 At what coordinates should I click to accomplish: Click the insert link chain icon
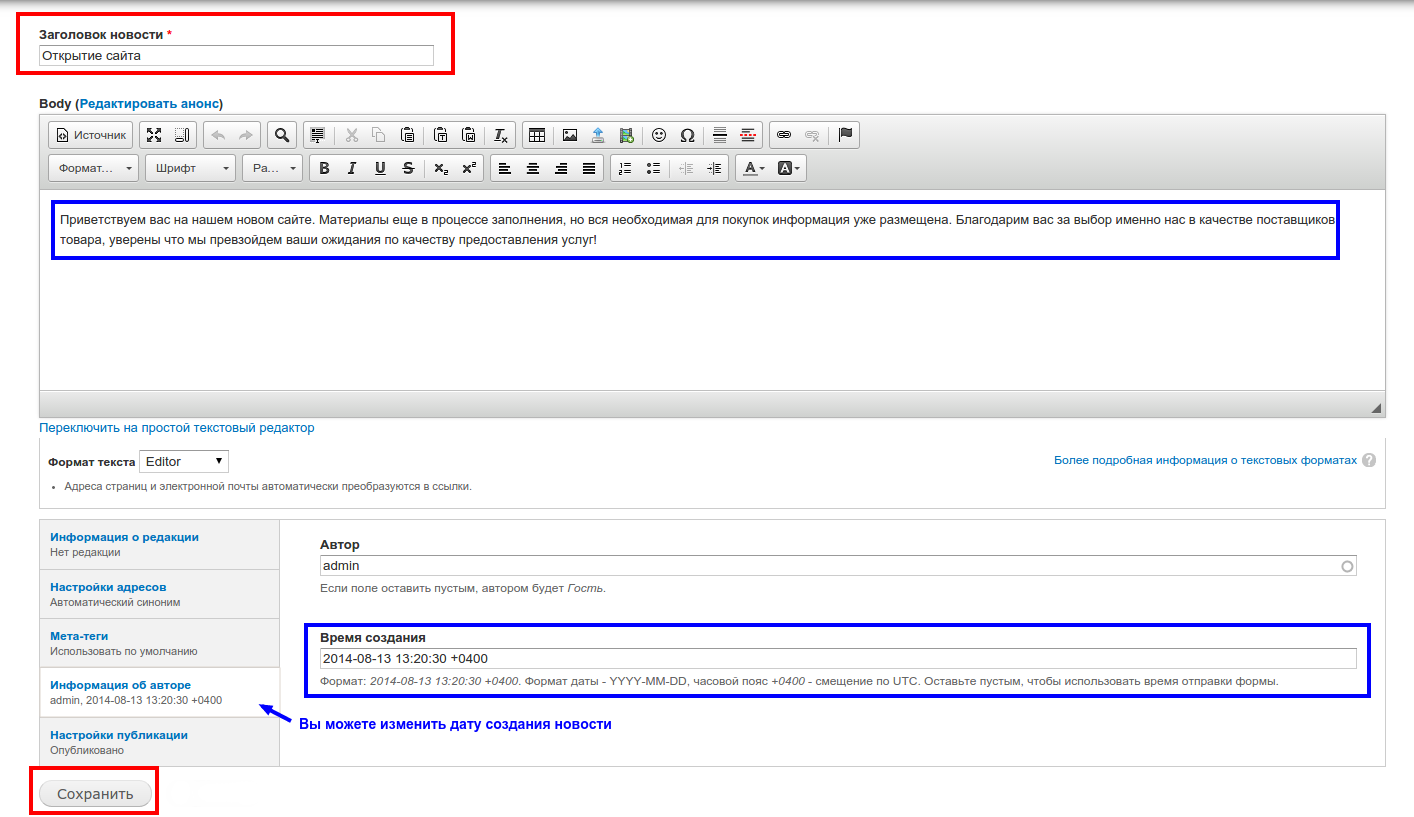784,135
